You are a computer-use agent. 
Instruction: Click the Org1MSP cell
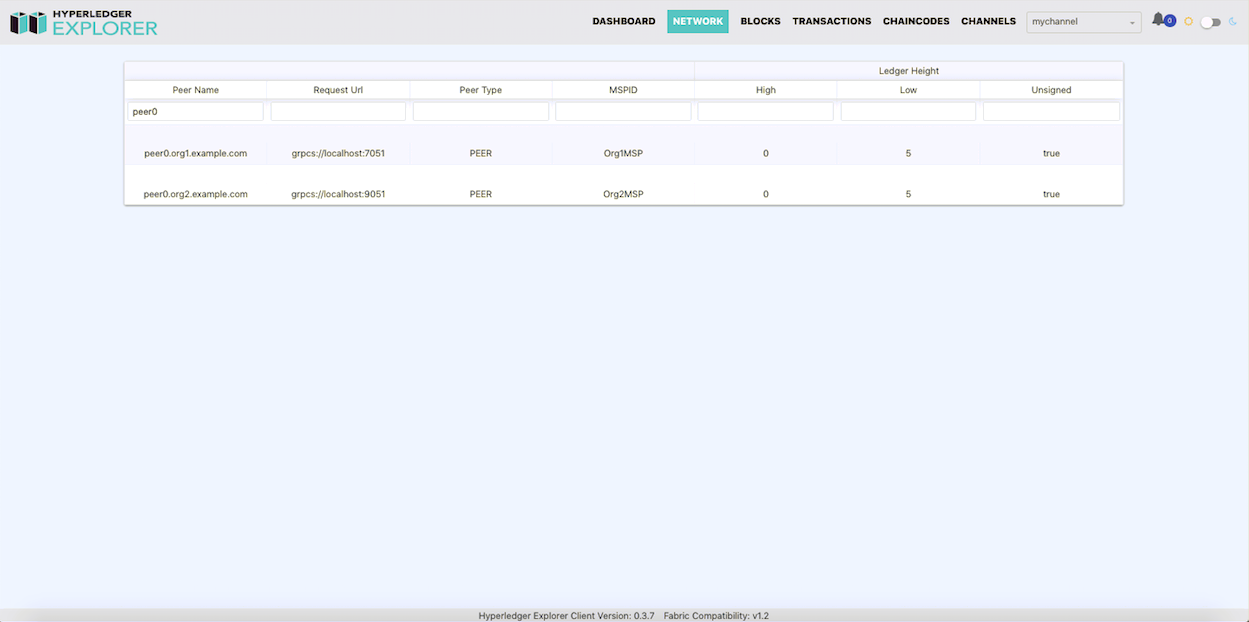point(623,153)
